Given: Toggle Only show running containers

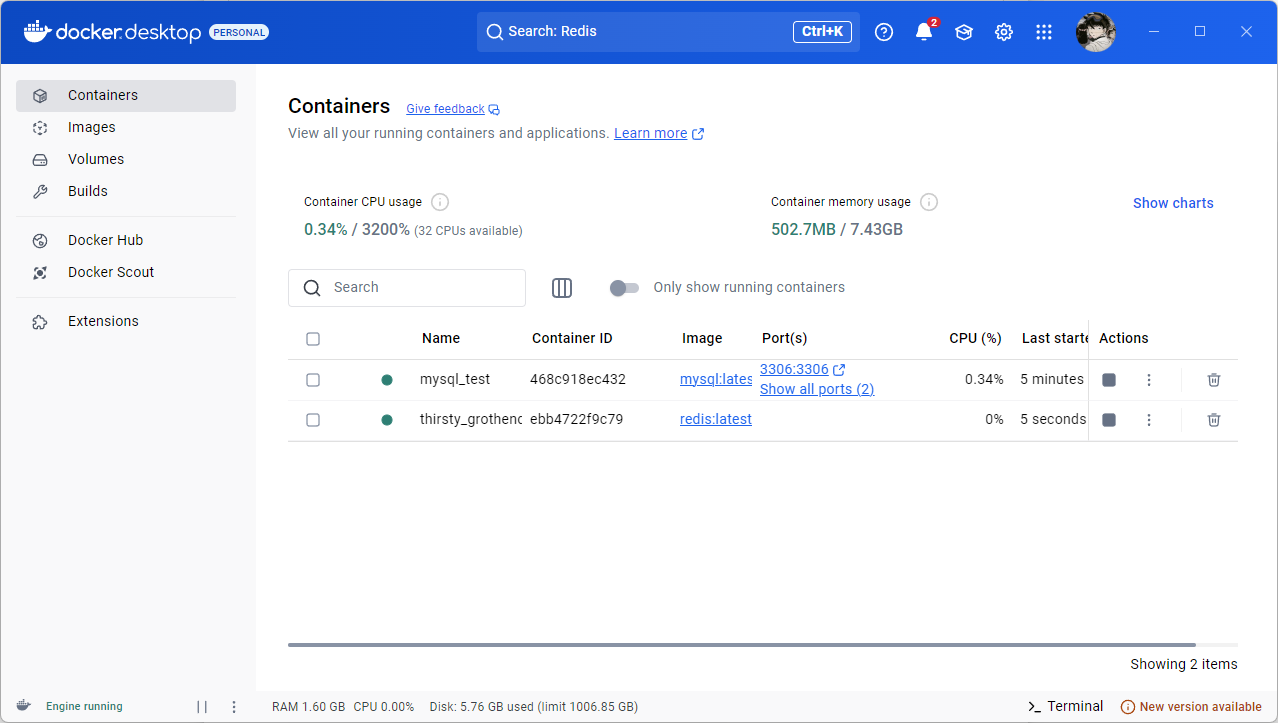Looking at the screenshot, I should 625,288.
